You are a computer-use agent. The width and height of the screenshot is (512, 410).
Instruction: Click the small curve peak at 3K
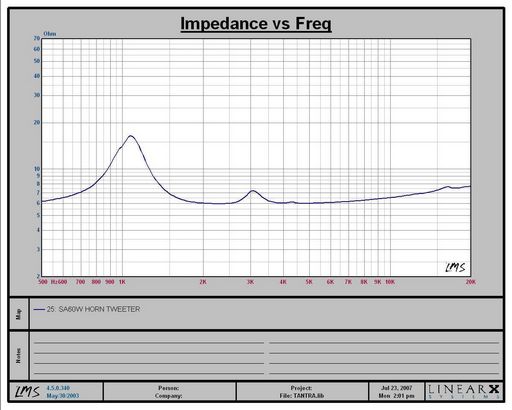(252, 191)
